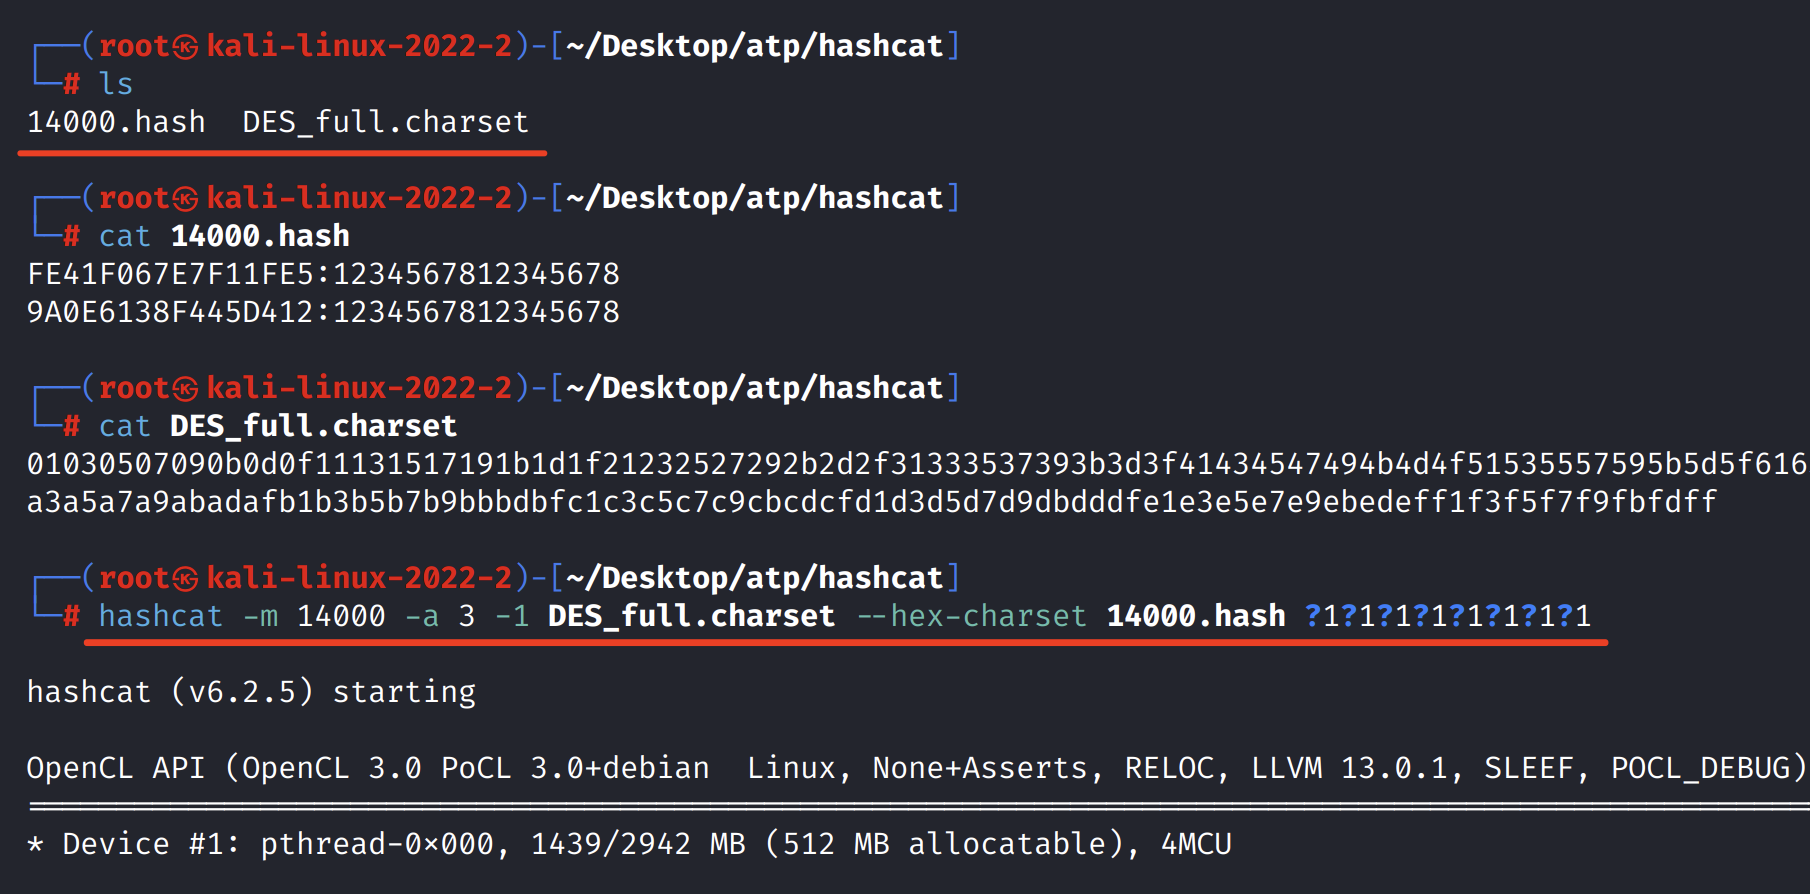The height and width of the screenshot is (894, 1810).
Task: Click the Kali symbol in the 'cat 14000.hash' prompt
Action: pos(185,199)
